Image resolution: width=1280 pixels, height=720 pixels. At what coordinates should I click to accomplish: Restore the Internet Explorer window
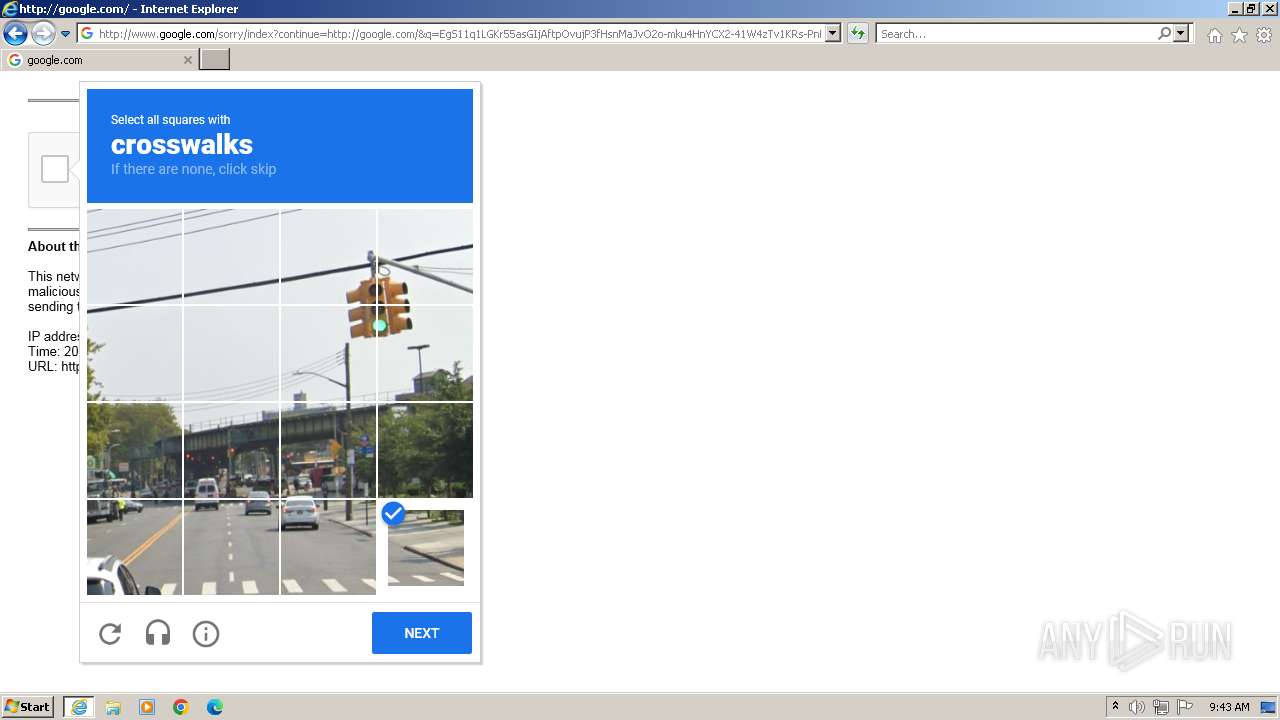[1251, 9]
